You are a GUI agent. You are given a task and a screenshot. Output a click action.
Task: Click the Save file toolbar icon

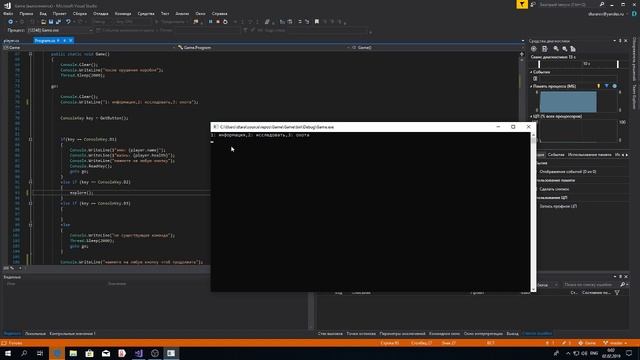pos(51,22)
